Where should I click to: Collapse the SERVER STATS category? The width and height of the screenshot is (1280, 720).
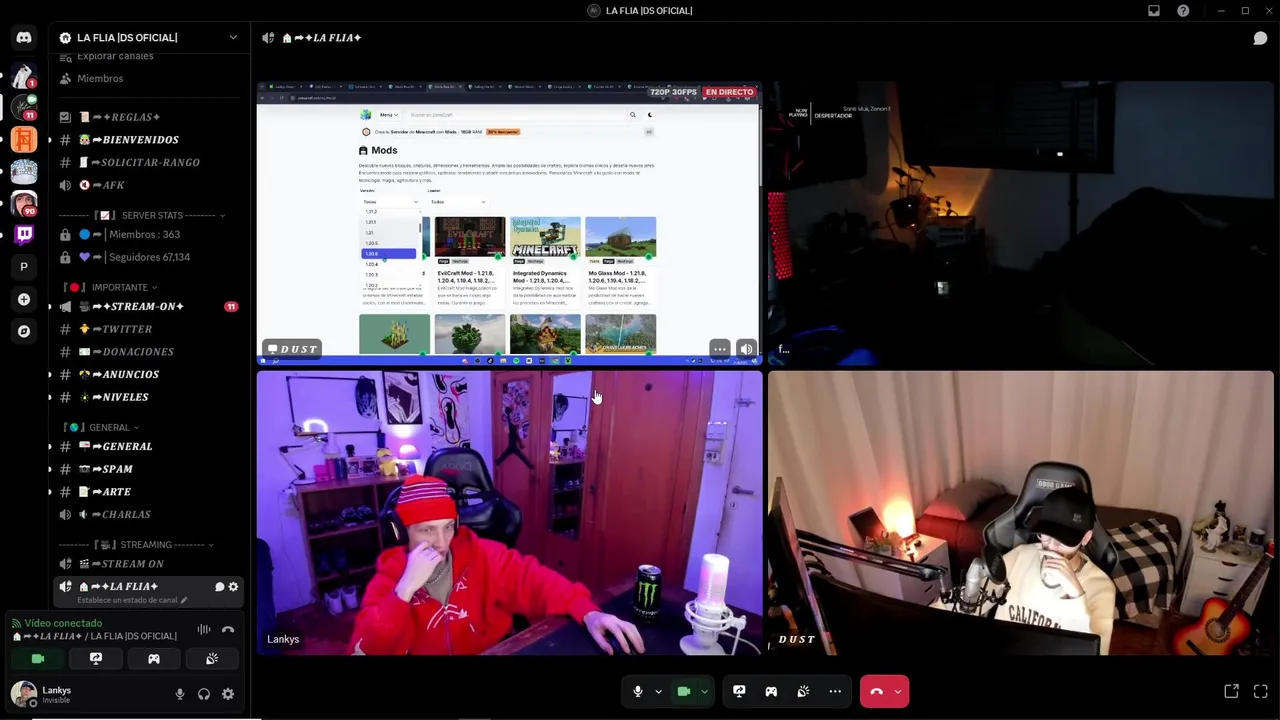[x=140, y=215]
